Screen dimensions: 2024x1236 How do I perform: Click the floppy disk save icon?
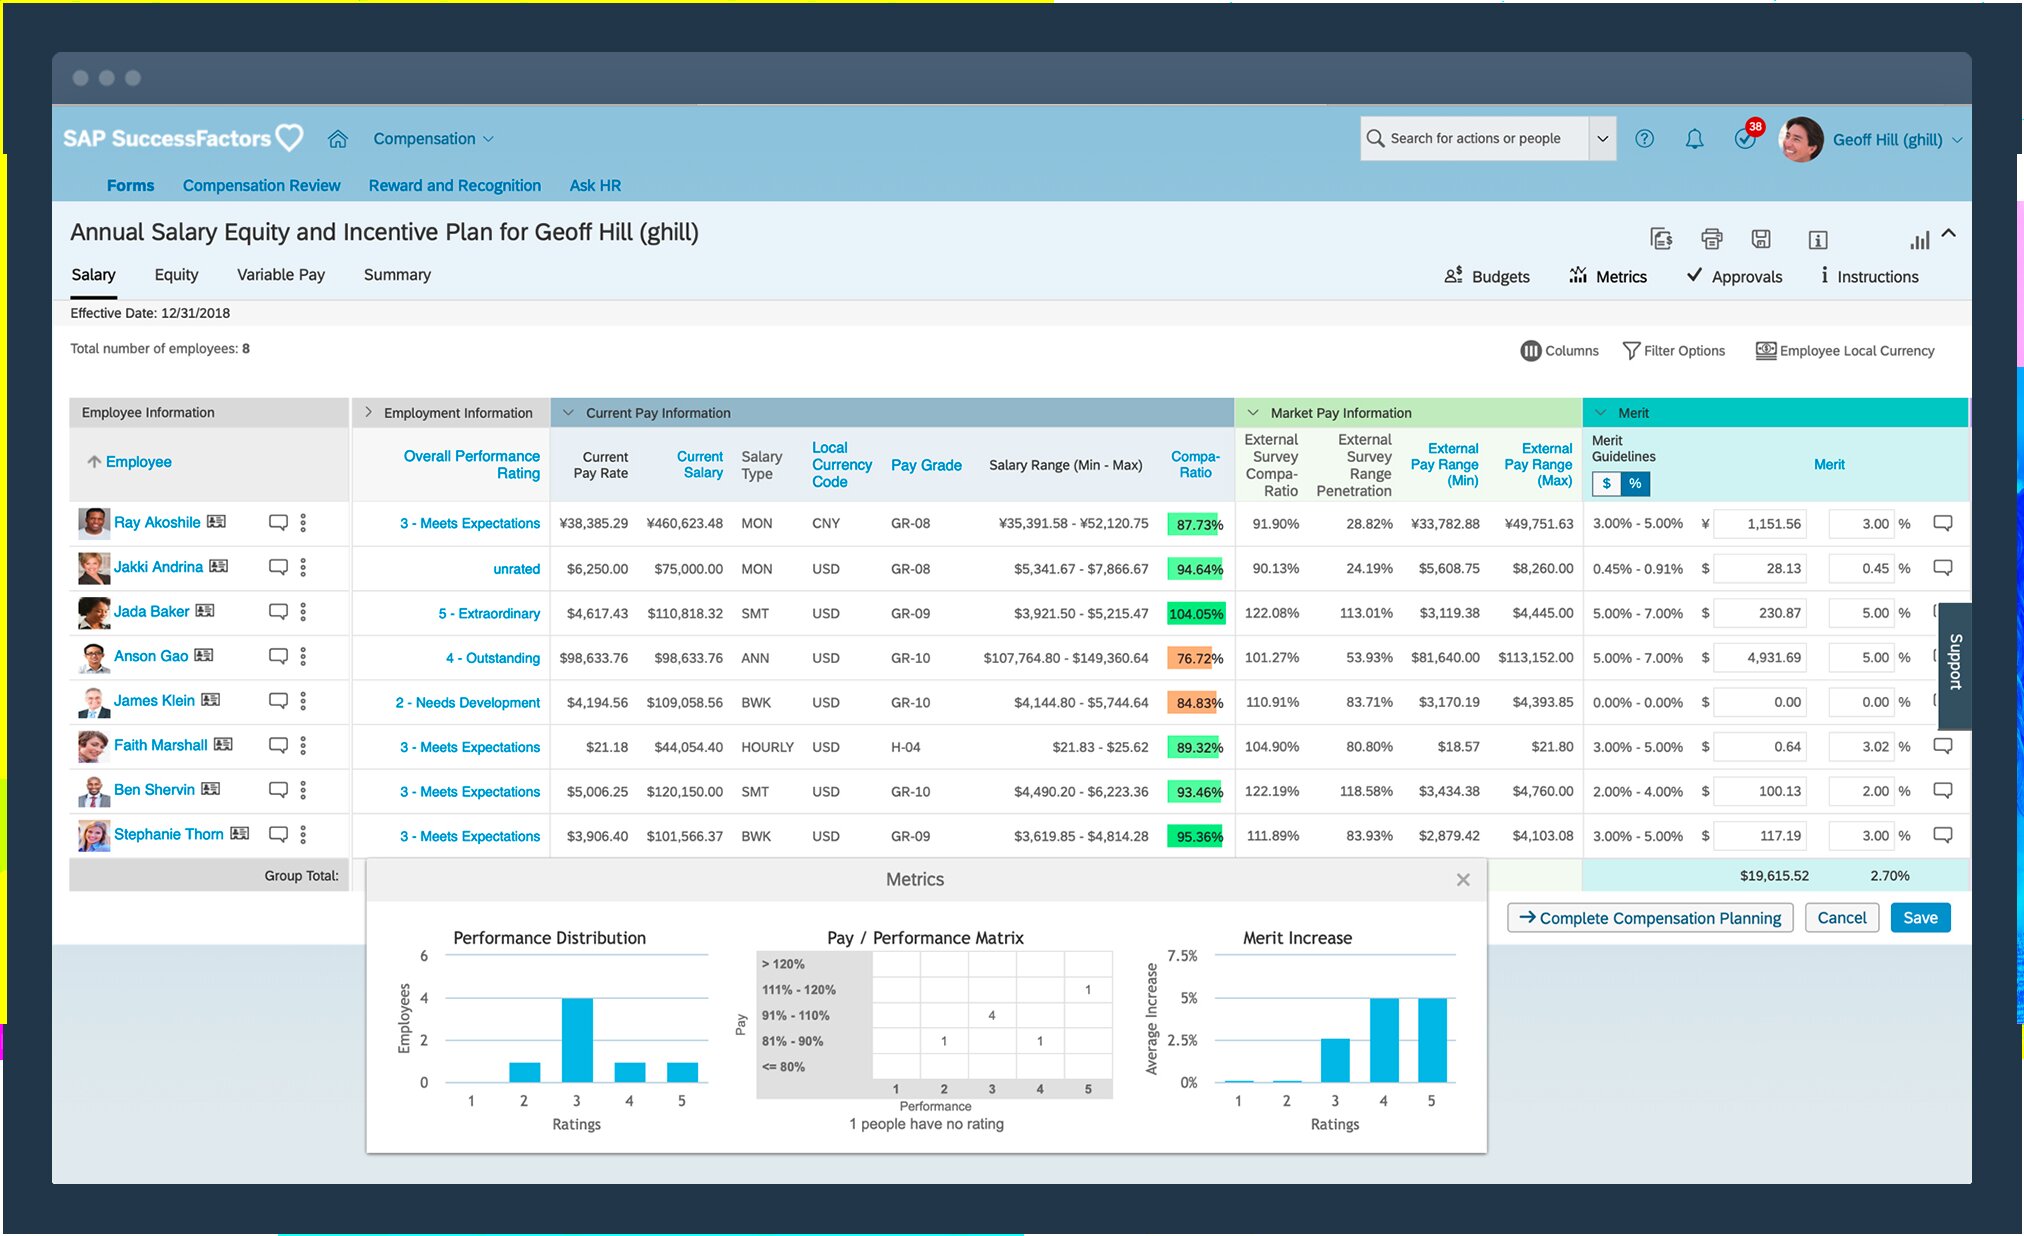1761,239
